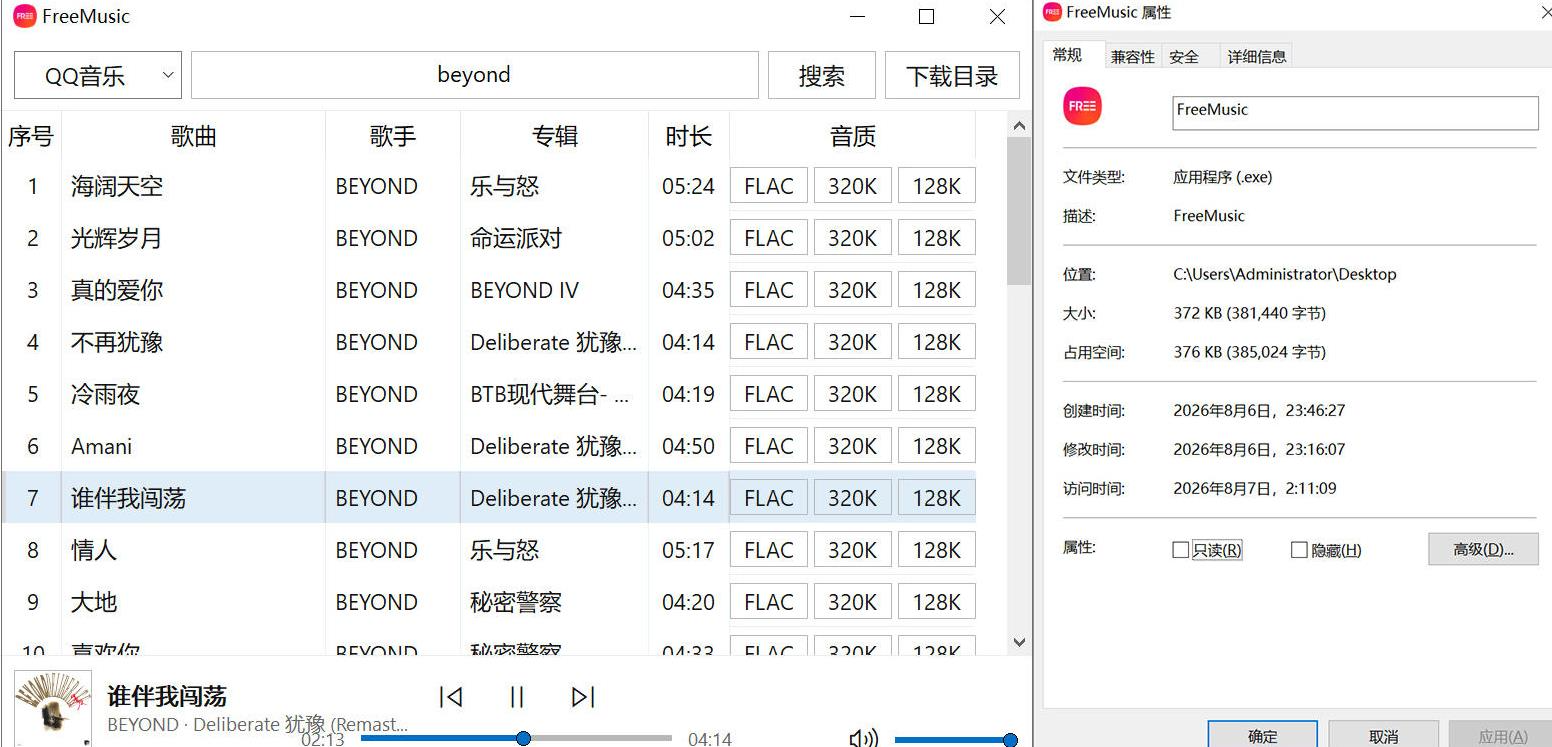Pause the current song

(x=517, y=697)
